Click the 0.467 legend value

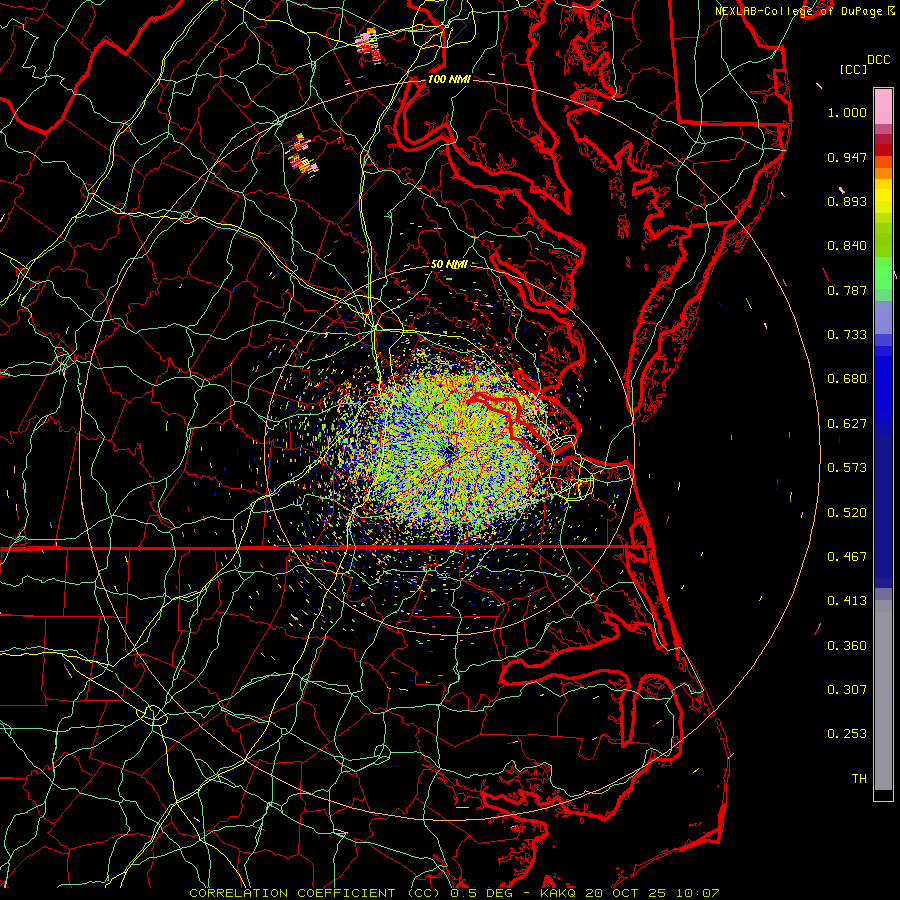847,557
